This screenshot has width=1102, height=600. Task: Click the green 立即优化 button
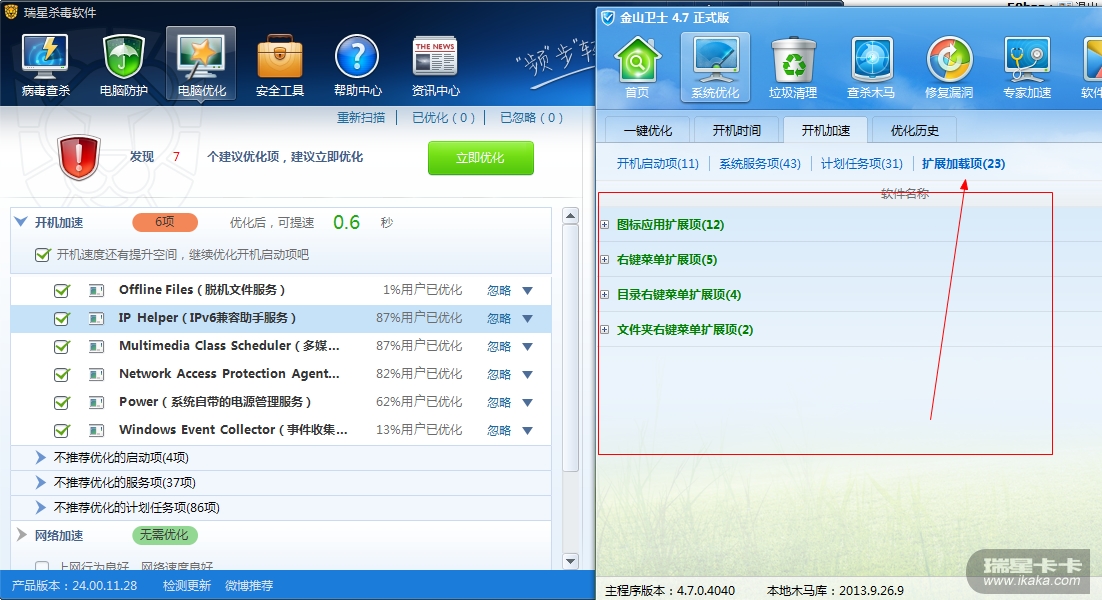(481, 158)
